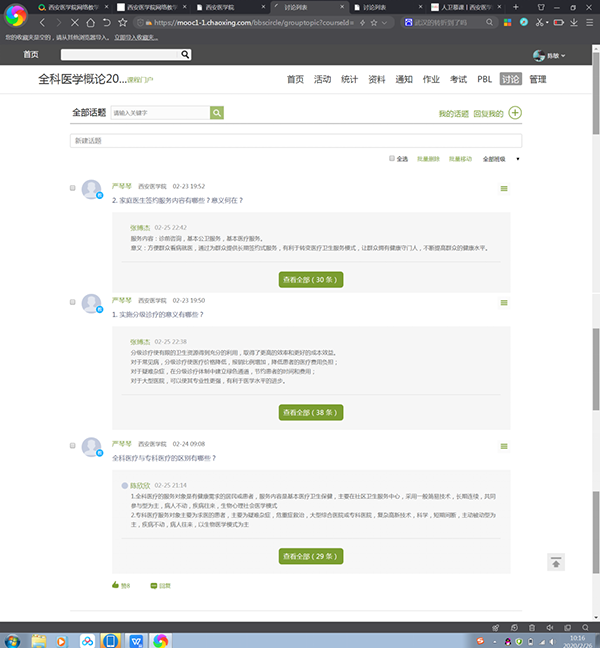Click the 新建话题 new topic input field
This screenshot has width=600, height=648.
295,141
